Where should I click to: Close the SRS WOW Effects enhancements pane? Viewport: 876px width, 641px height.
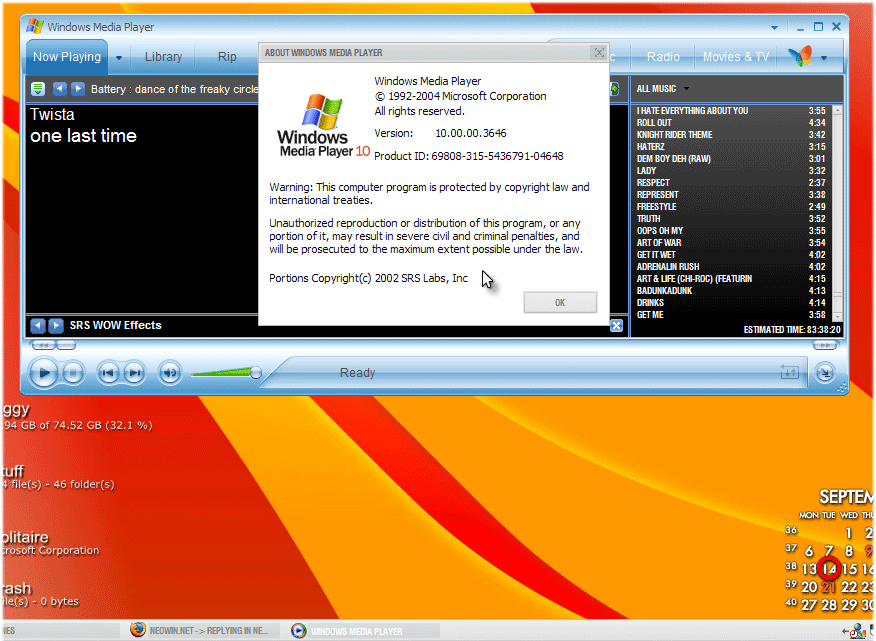coord(616,326)
